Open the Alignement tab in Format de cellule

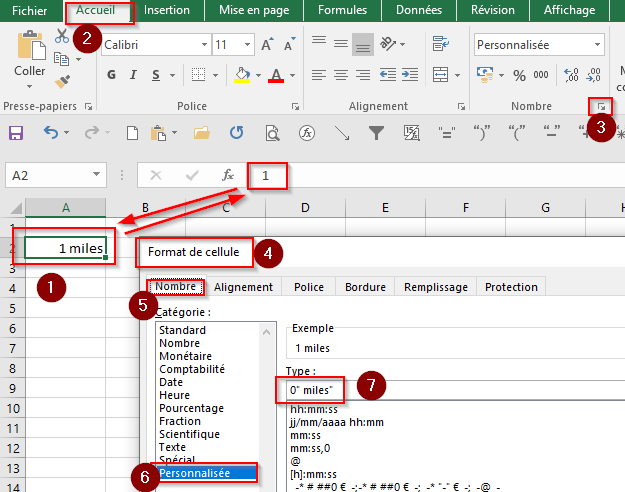(x=243, y=287)
